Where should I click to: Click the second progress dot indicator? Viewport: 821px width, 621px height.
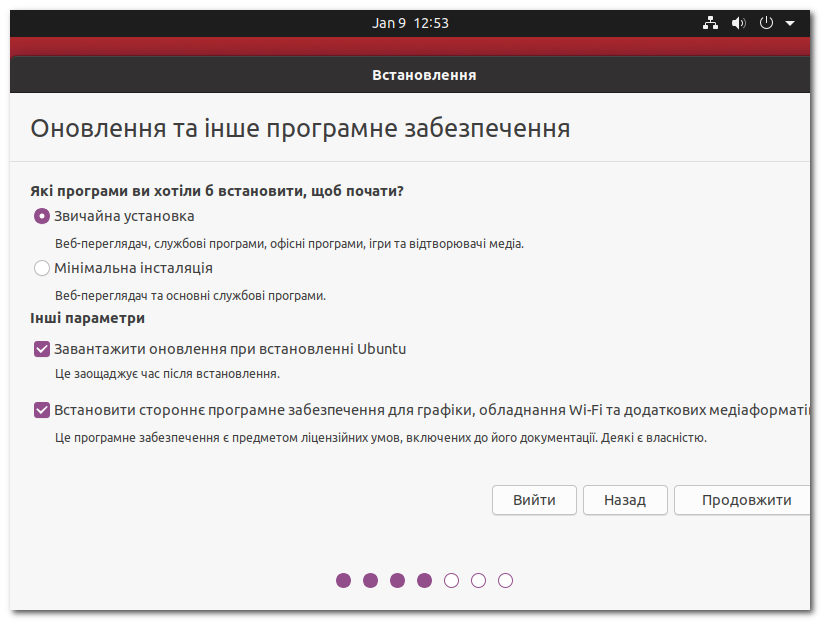coord(371,580)
